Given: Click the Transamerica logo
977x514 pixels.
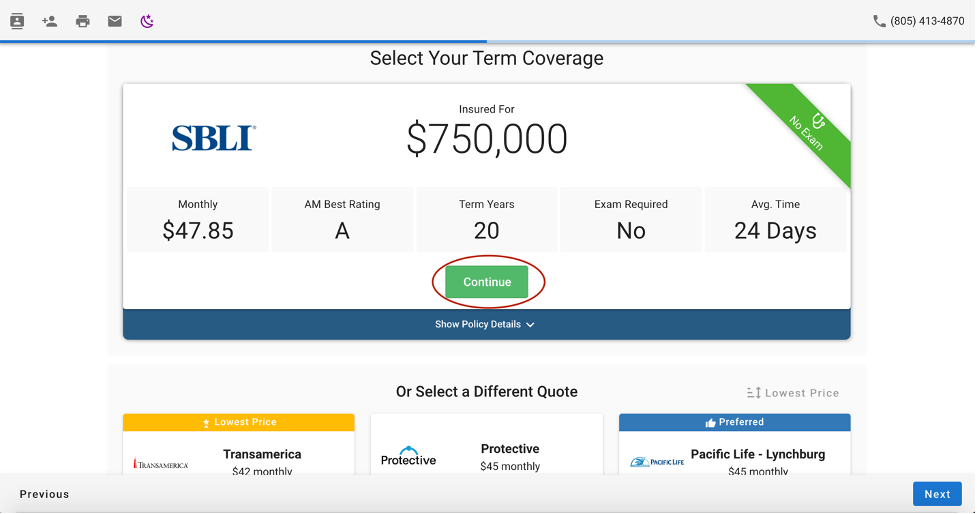Looking at the screenshot, I should (161, 464).
